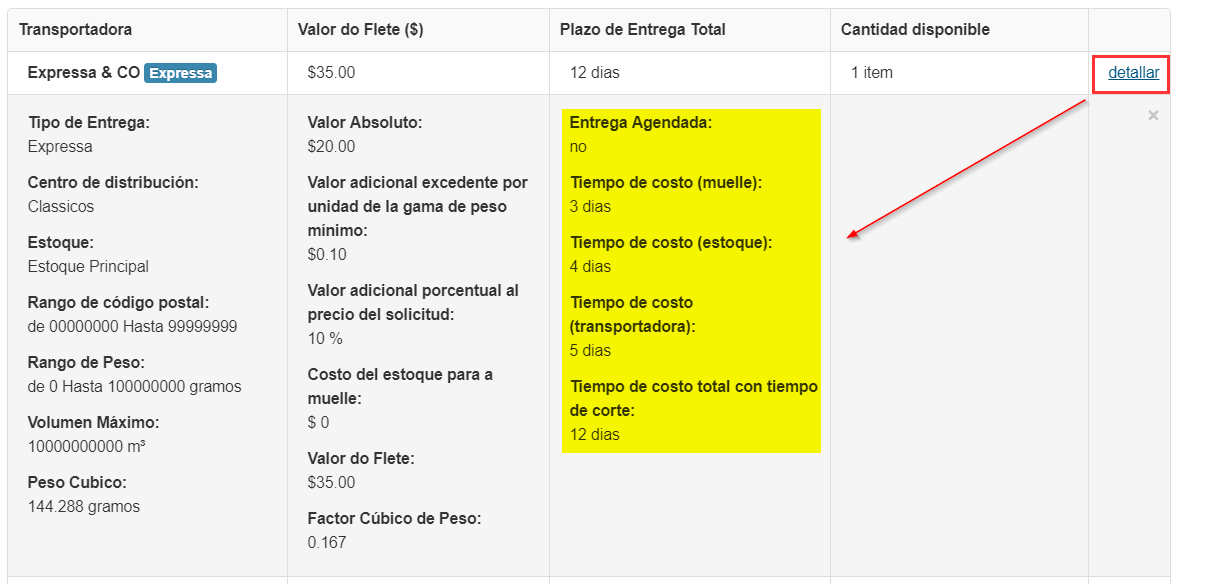
Task: Close the shipping details panel
Action: click(x=1153, y=116)
